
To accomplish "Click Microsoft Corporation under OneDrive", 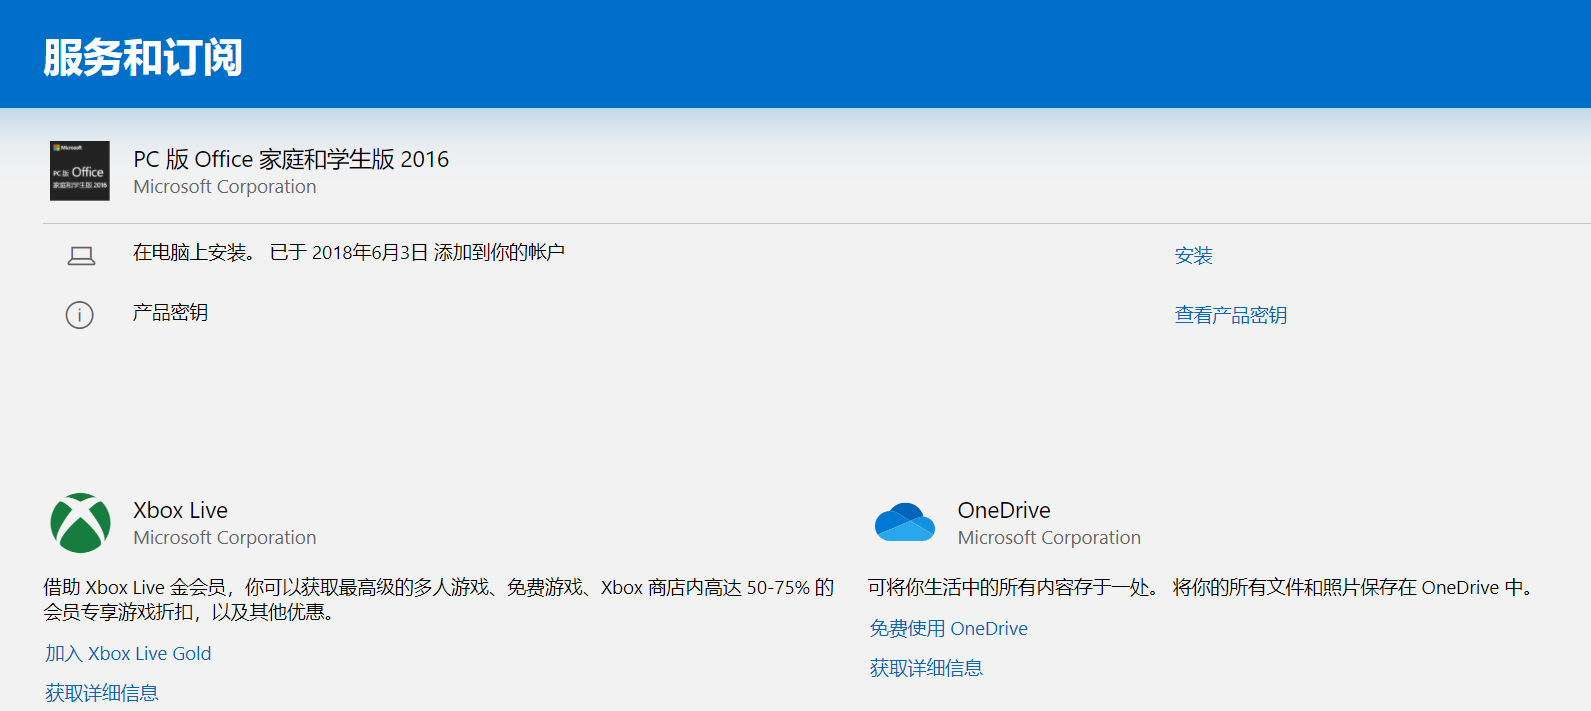I will click(x=1049, y=538).
